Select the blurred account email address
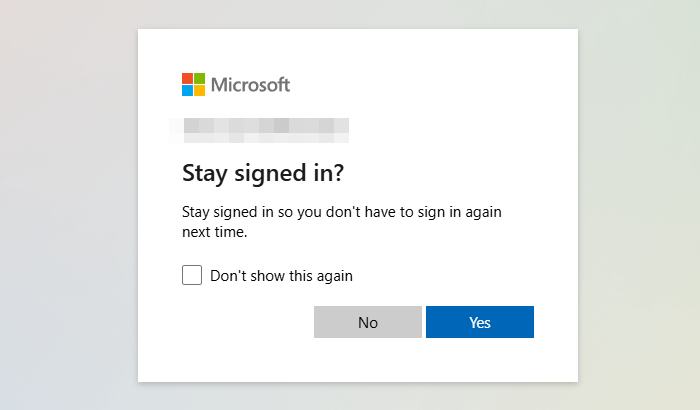Screen dimensions: 700x410 [259, 126]
